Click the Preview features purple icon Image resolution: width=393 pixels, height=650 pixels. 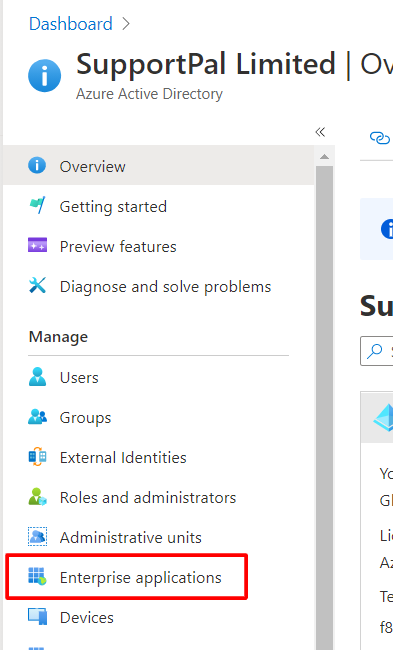tap(37, 245)
